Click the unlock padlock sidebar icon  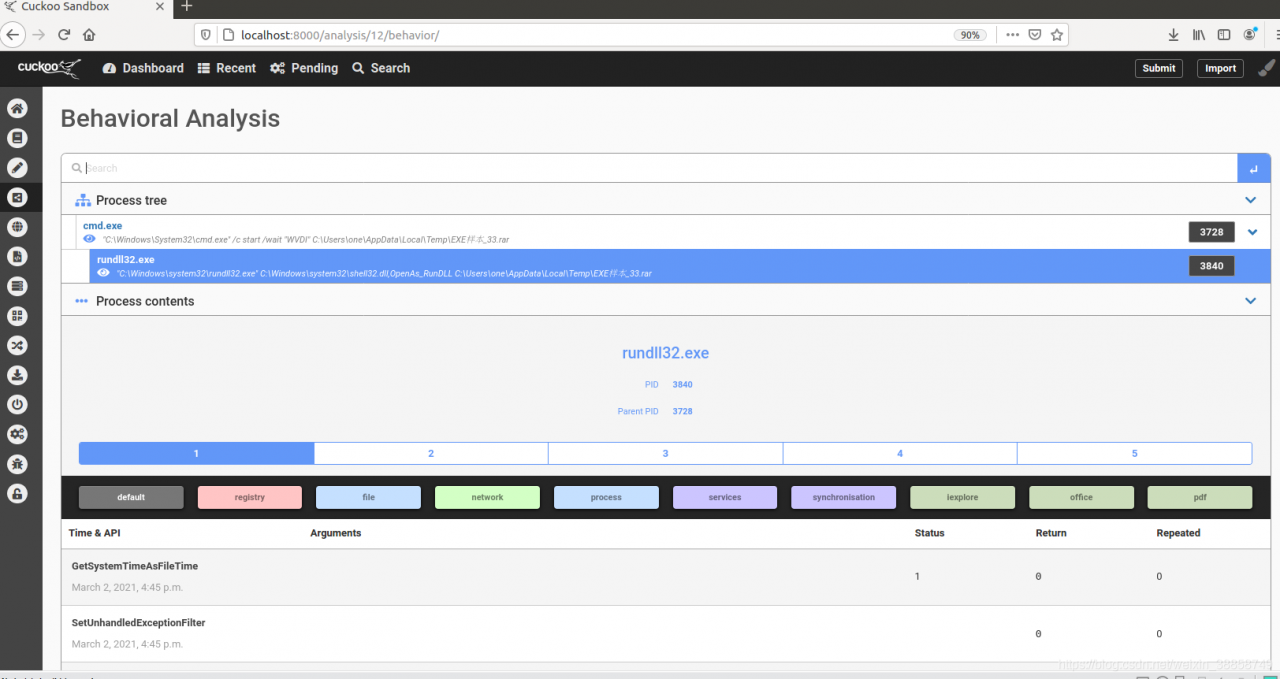(17, 493)
